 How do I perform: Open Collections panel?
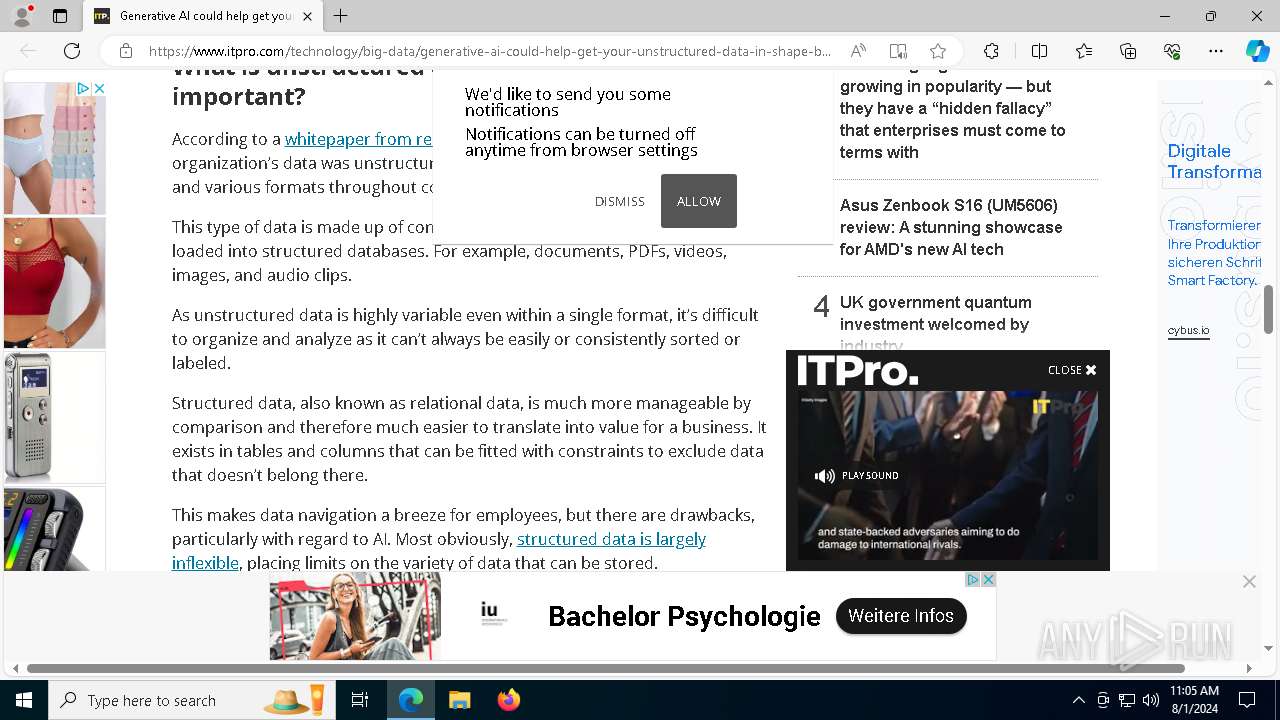point(1128,51)
